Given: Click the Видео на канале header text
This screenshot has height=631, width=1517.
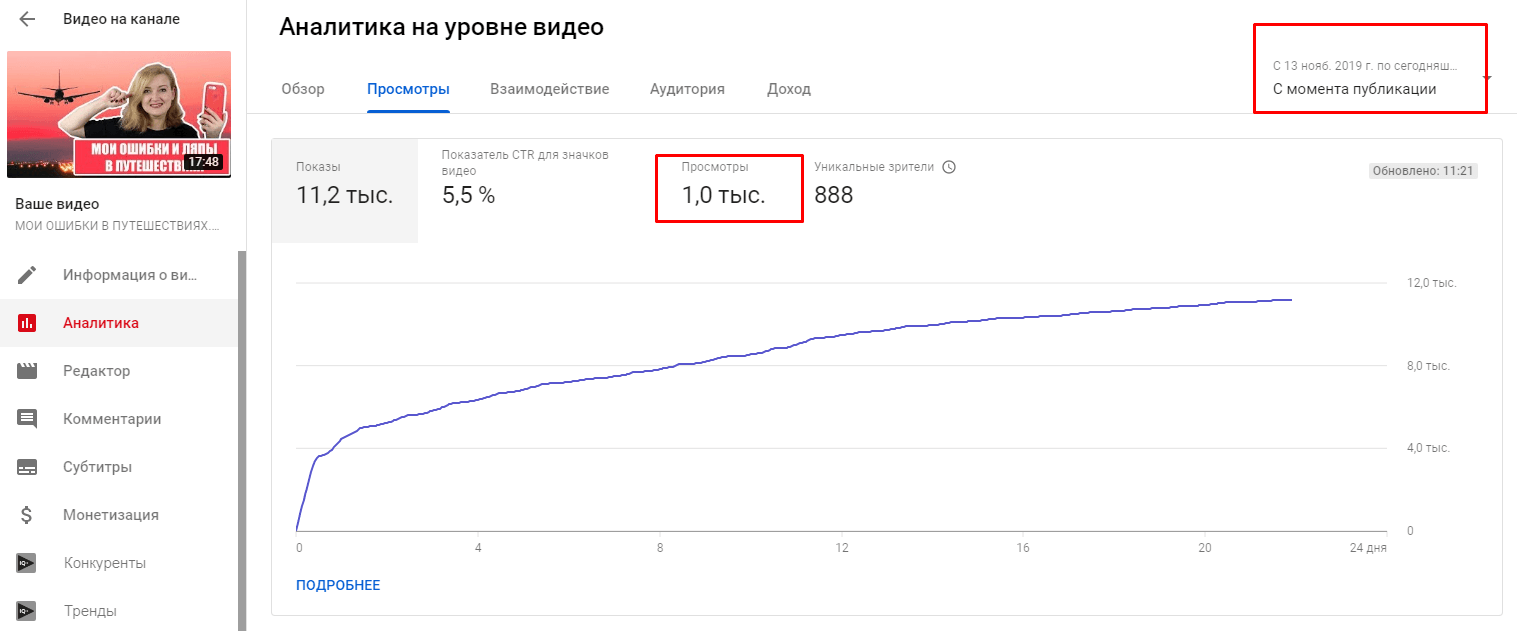Looking at the screenshot, I should coord(122,19).
